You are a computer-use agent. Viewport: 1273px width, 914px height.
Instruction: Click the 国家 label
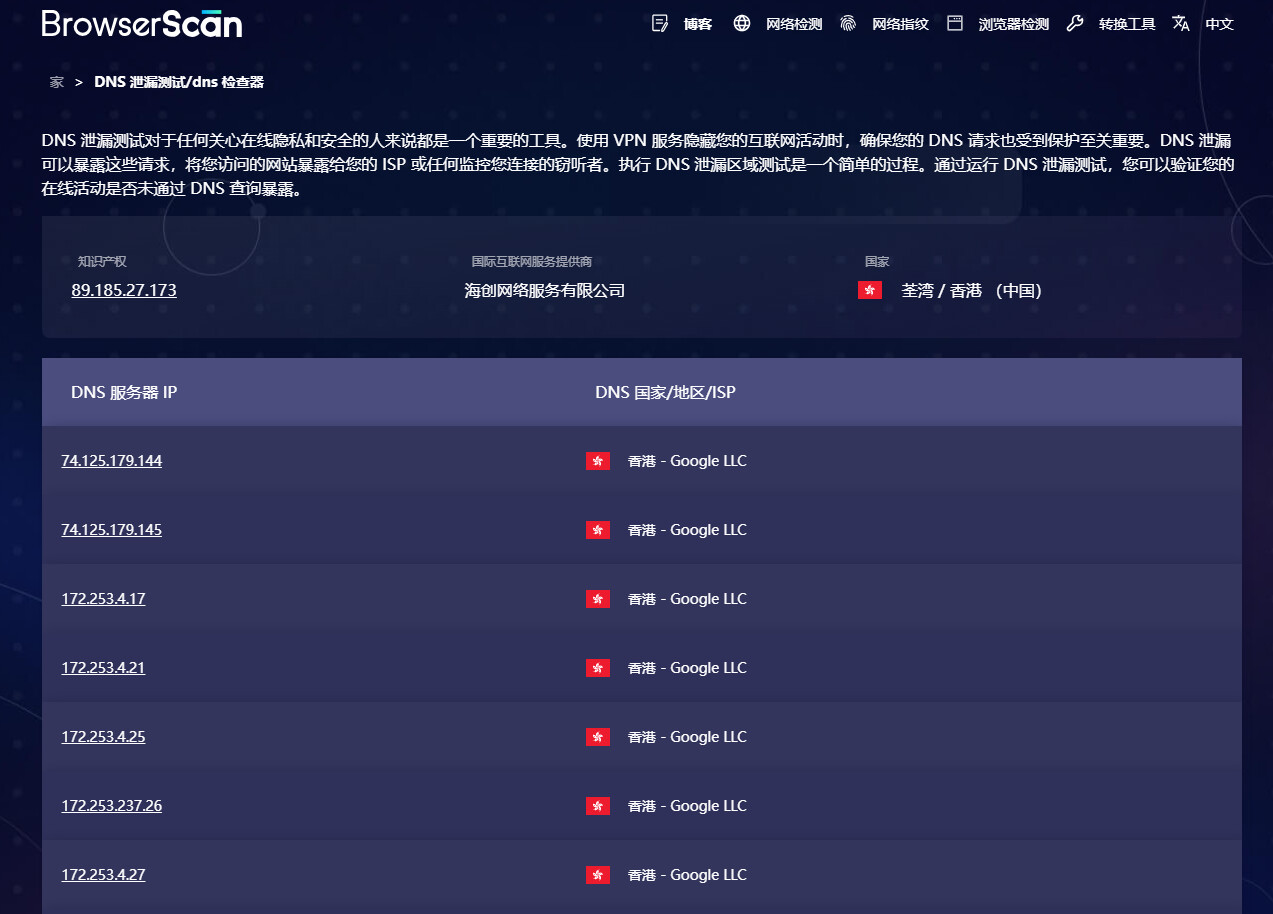877,262
